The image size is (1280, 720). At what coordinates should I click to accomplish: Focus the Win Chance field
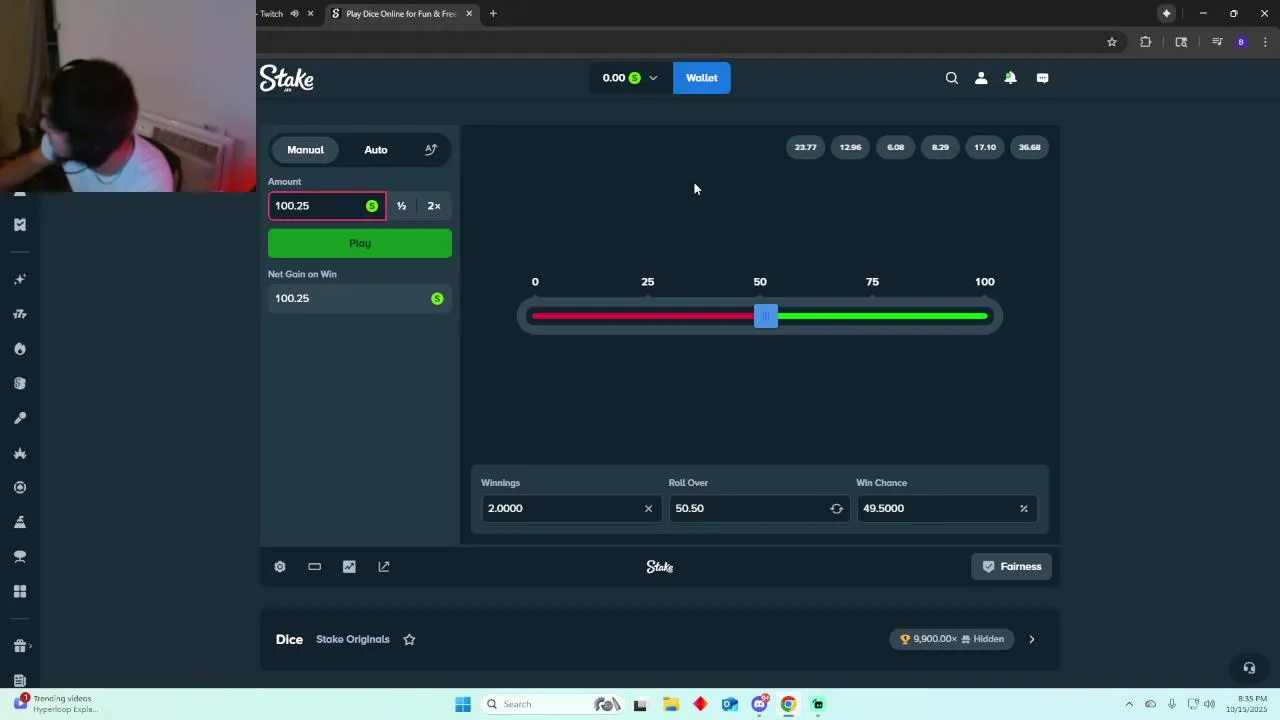coord(946,508)
